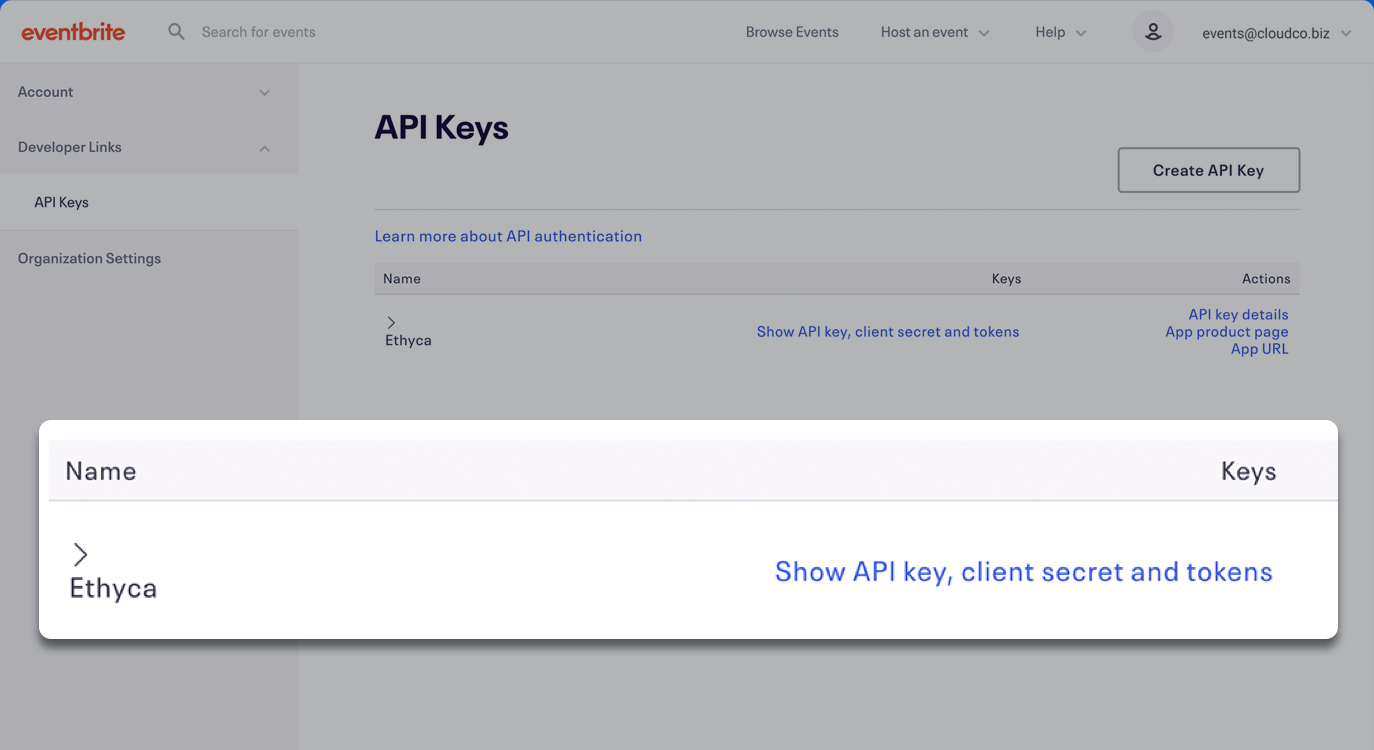Expand the Ethyca row chevron in the small table

(x=391, y=322)
